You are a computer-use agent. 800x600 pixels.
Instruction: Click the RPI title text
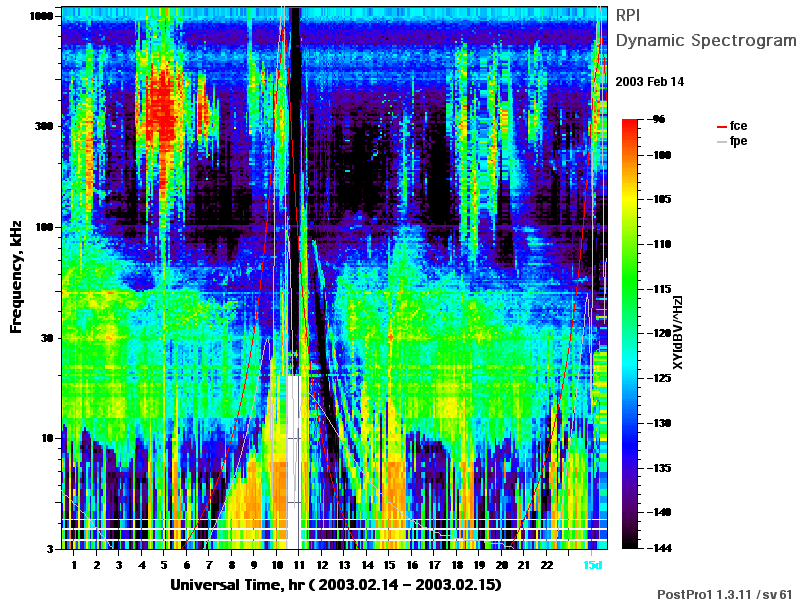628,16
